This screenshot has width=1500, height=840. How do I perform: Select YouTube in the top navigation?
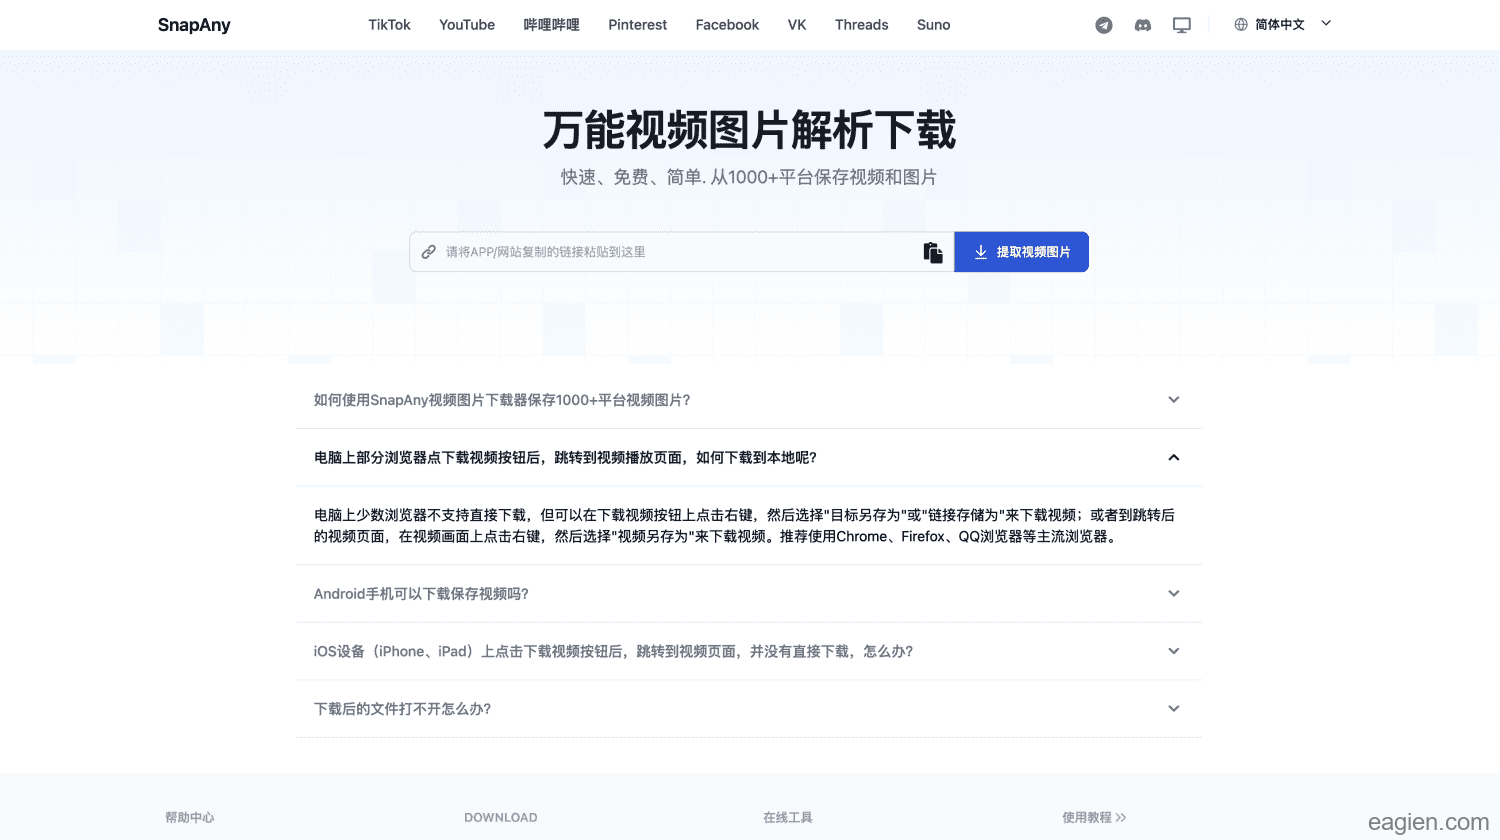coord(467,25)
